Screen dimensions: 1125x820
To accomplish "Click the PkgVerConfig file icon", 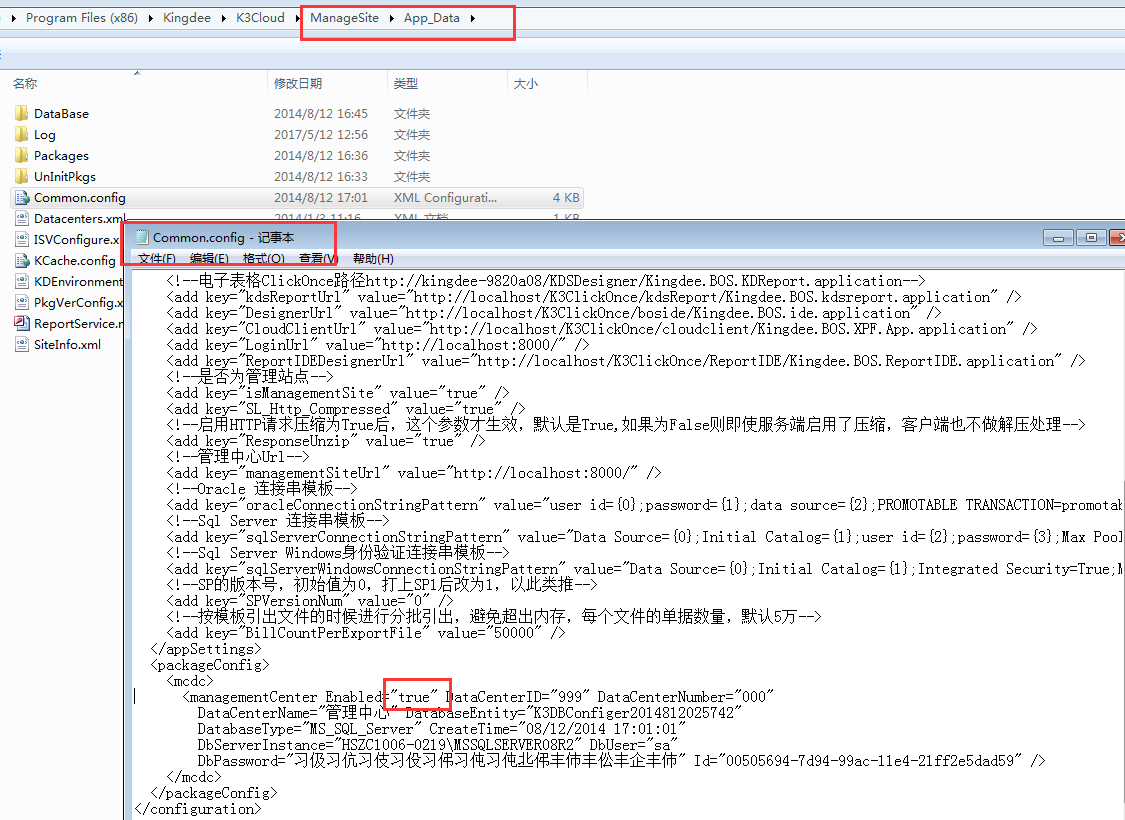I will 22,302.
